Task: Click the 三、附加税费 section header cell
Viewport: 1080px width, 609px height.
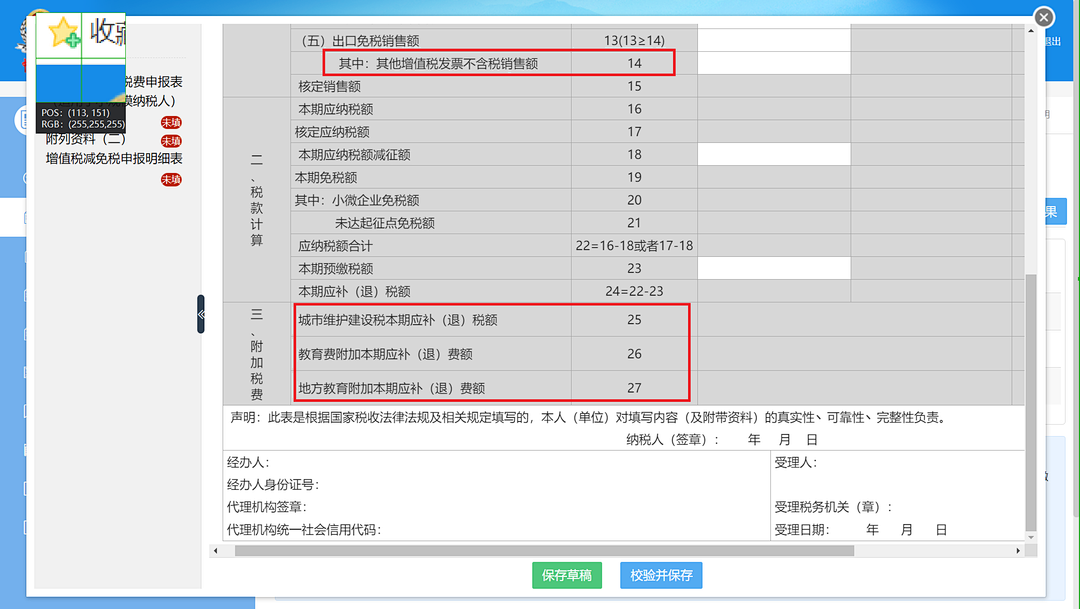Action: click(x=257, y=354)
